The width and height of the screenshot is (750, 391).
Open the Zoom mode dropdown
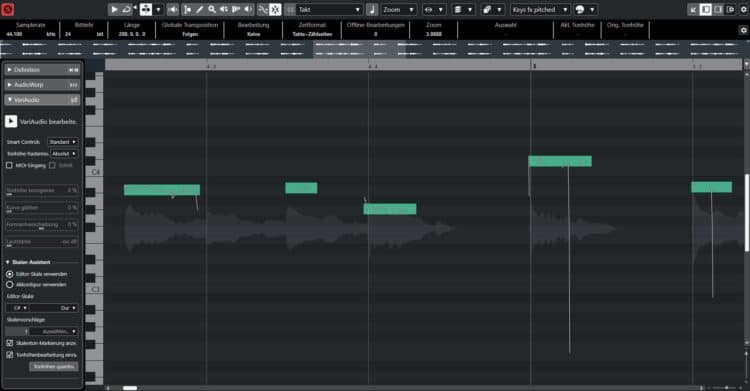click(398, 10)
